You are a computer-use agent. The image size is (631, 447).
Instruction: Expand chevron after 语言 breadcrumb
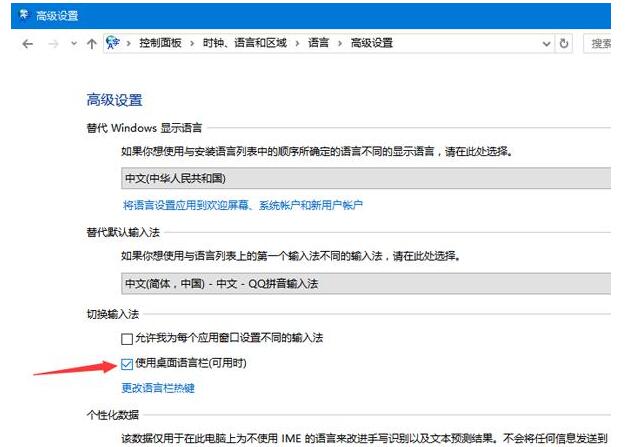340,43
